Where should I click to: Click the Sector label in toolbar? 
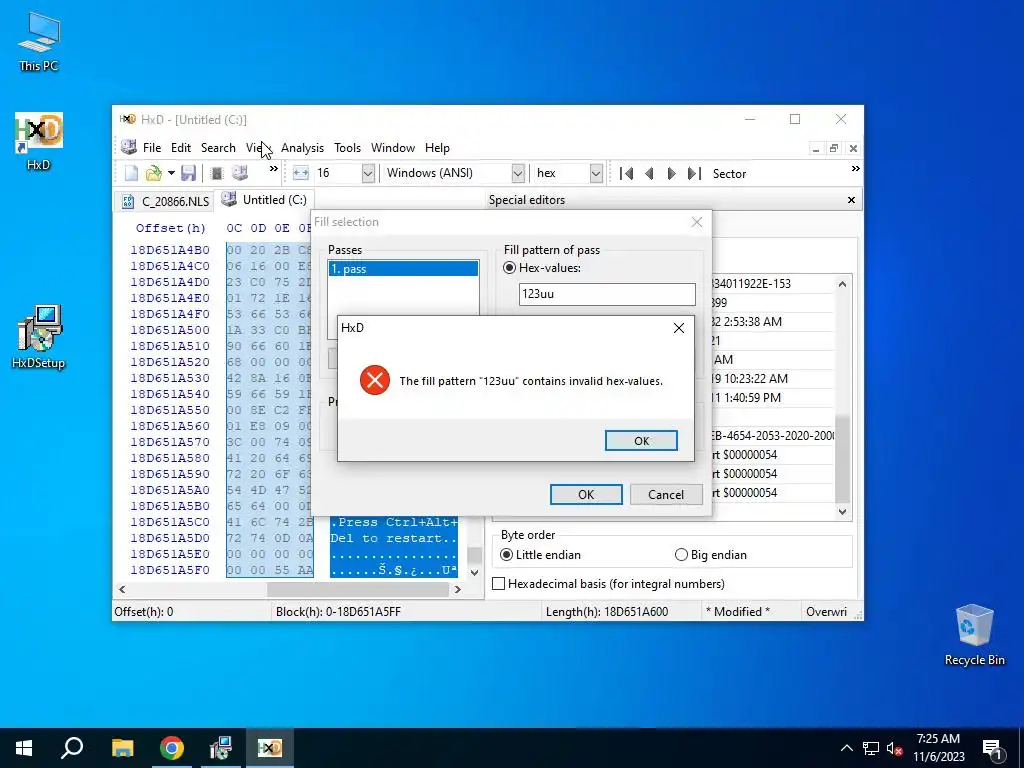click(729, 174)
